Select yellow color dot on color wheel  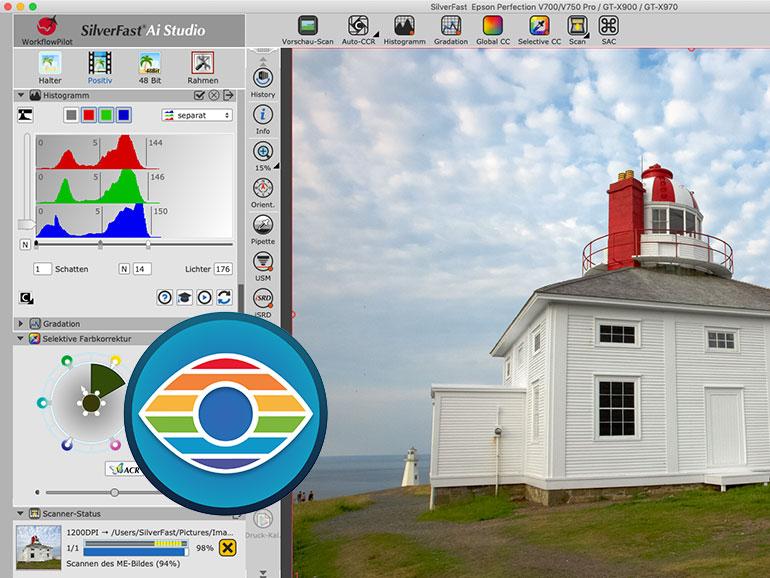[115, 361]
